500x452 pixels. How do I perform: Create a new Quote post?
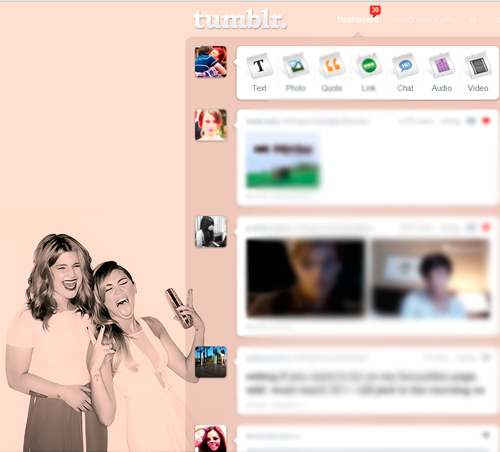click(x=332, y=72)
